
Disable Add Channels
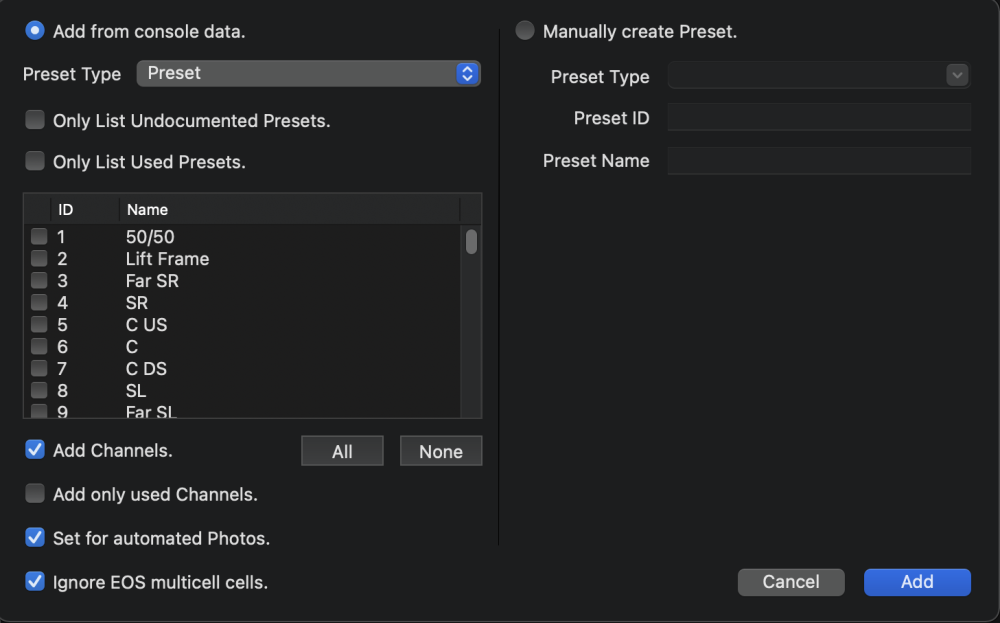35,450
